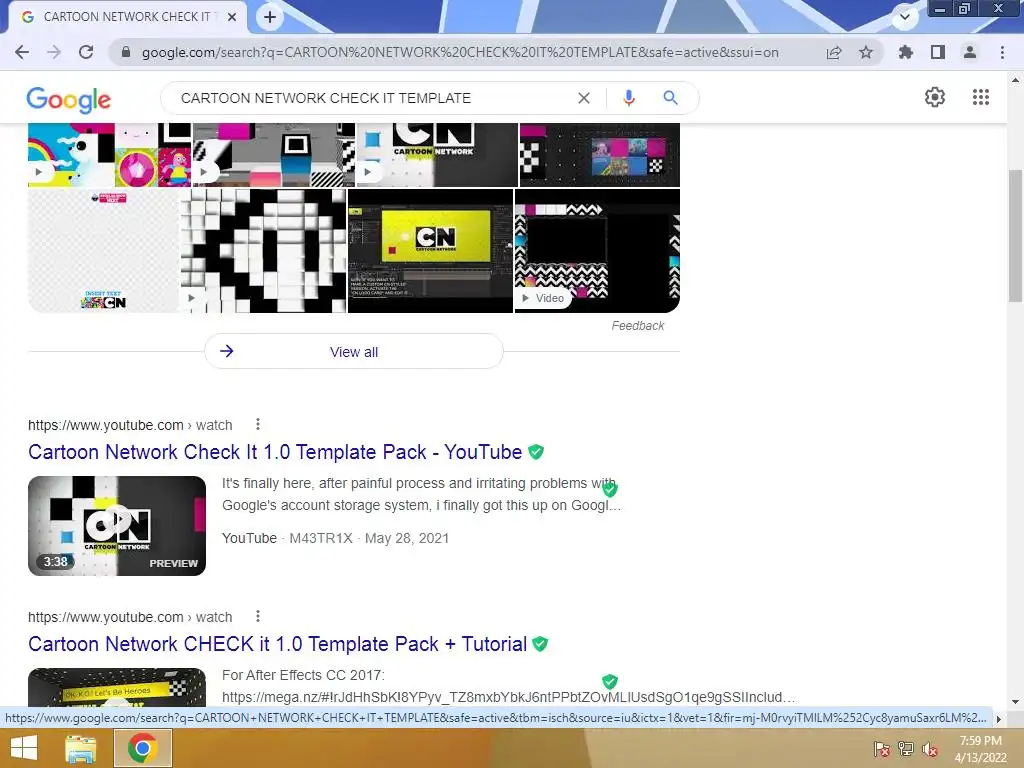Viewport: 1024px width, 768px height.
Task: Click Chrome icon in taskbar
Action: pos(143,748)
